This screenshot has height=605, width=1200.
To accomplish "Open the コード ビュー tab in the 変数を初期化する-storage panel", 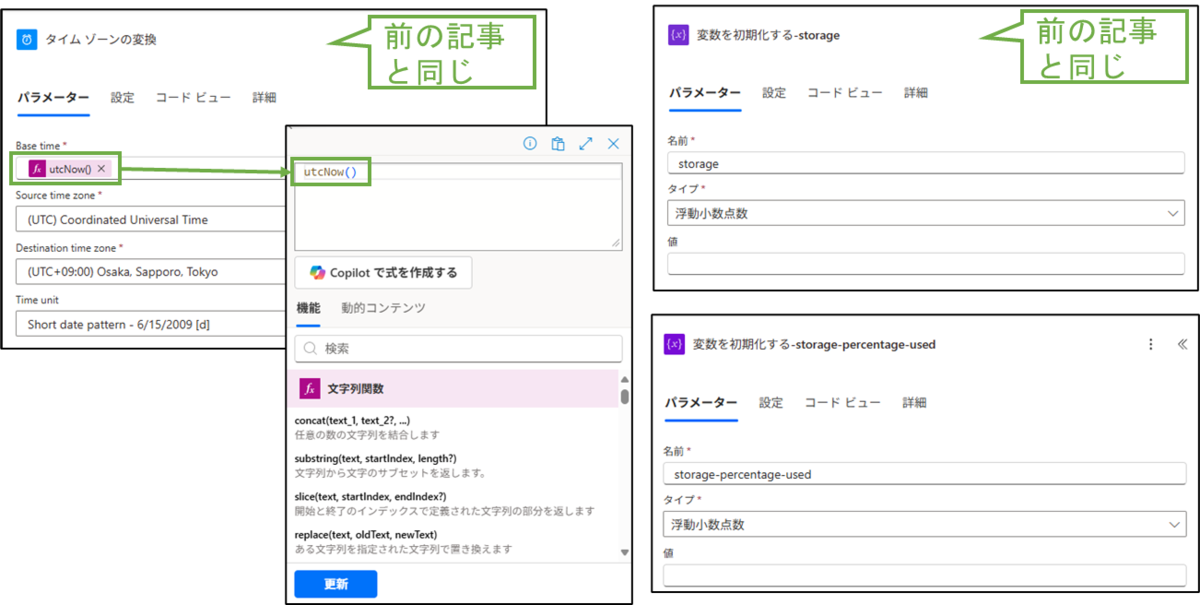I will 845,93.
